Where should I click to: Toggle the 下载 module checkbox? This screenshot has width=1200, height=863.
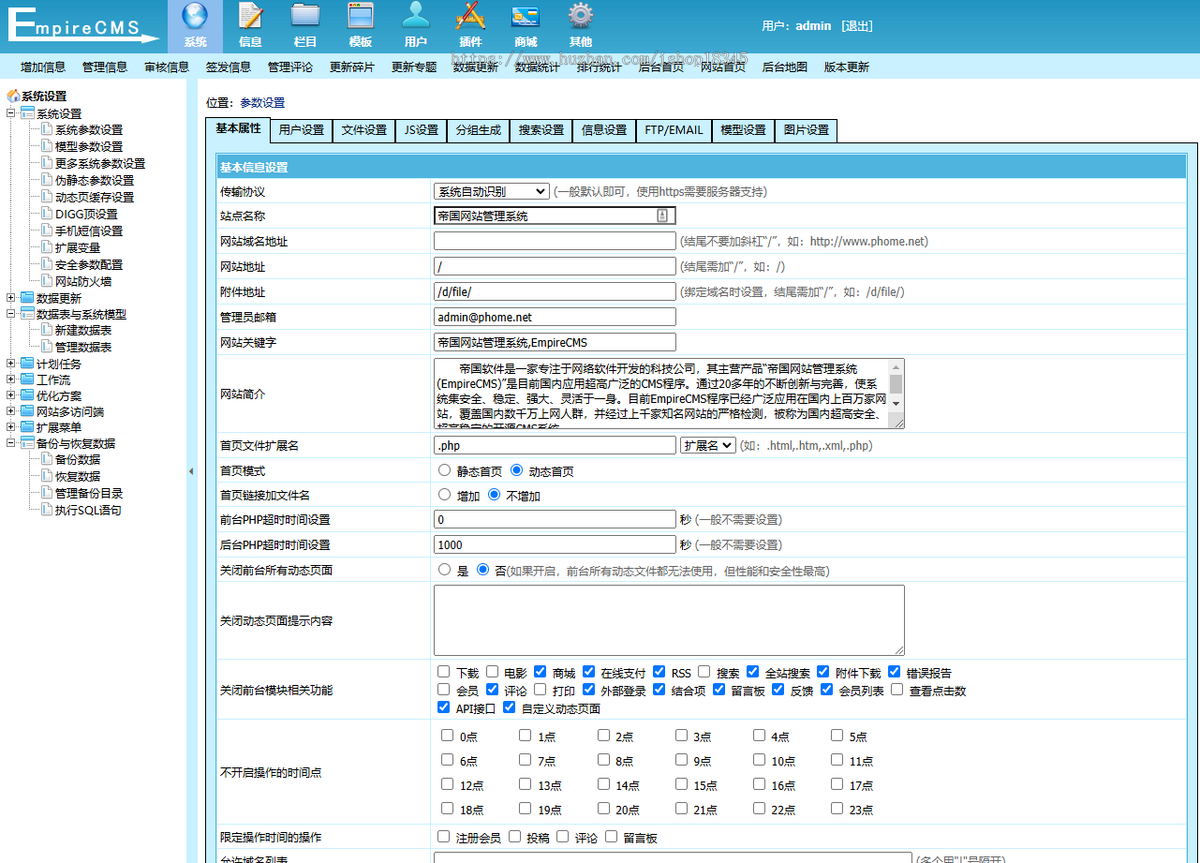[x=444, y=672]
